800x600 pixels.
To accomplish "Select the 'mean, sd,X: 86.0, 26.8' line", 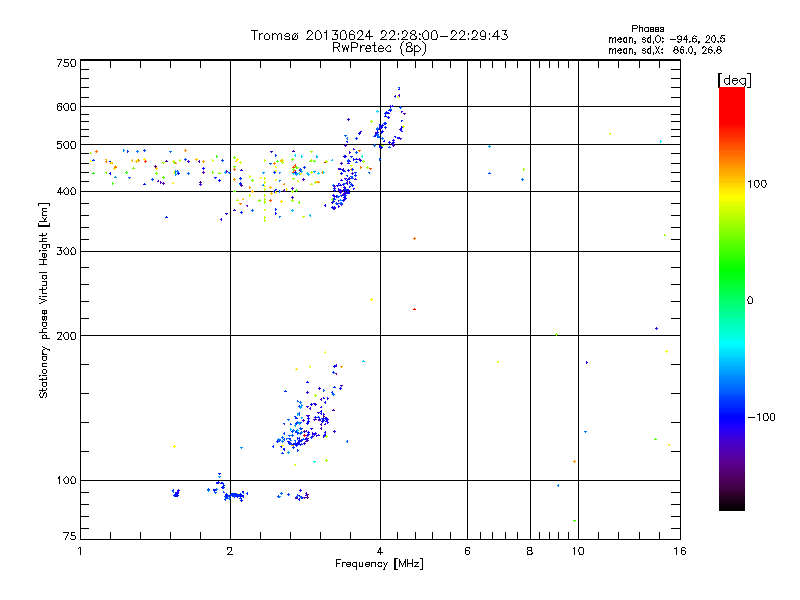I will (665, 50).
